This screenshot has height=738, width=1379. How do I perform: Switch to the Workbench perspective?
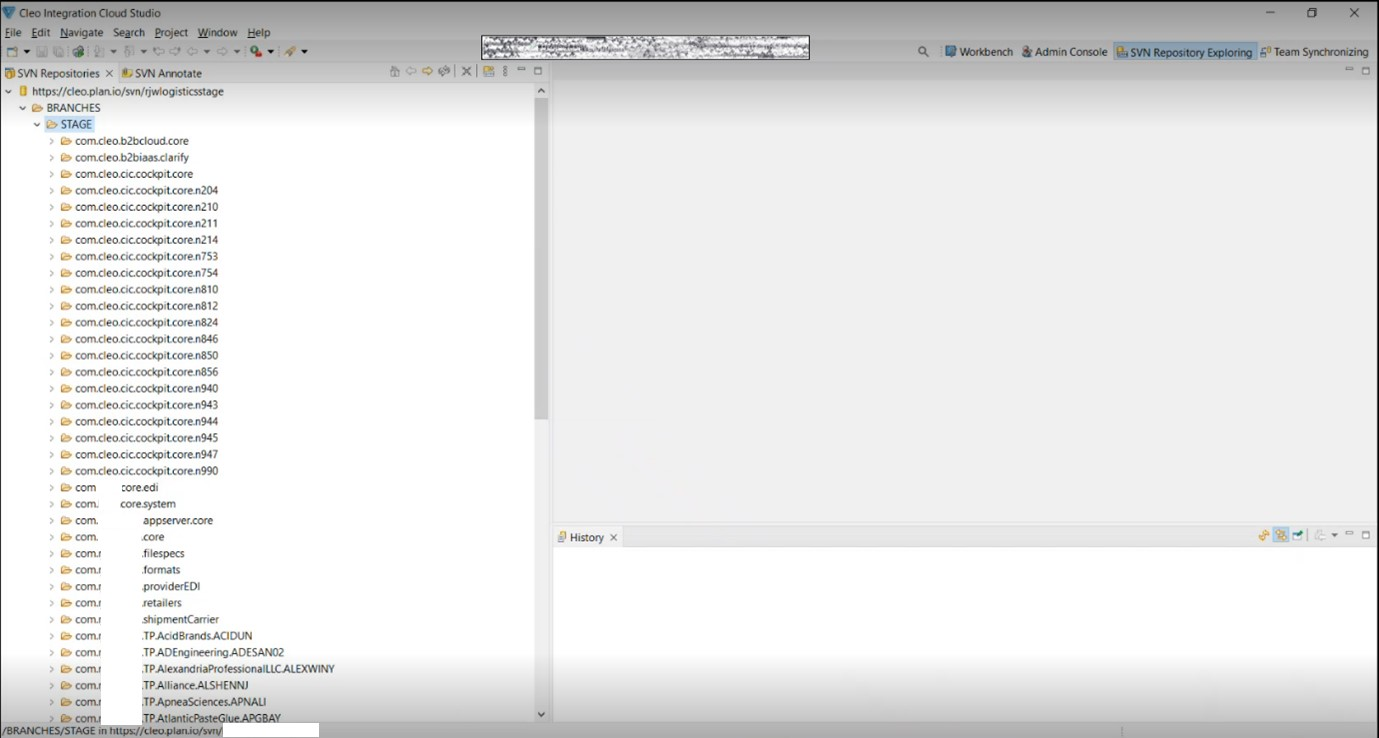[979, 52]
